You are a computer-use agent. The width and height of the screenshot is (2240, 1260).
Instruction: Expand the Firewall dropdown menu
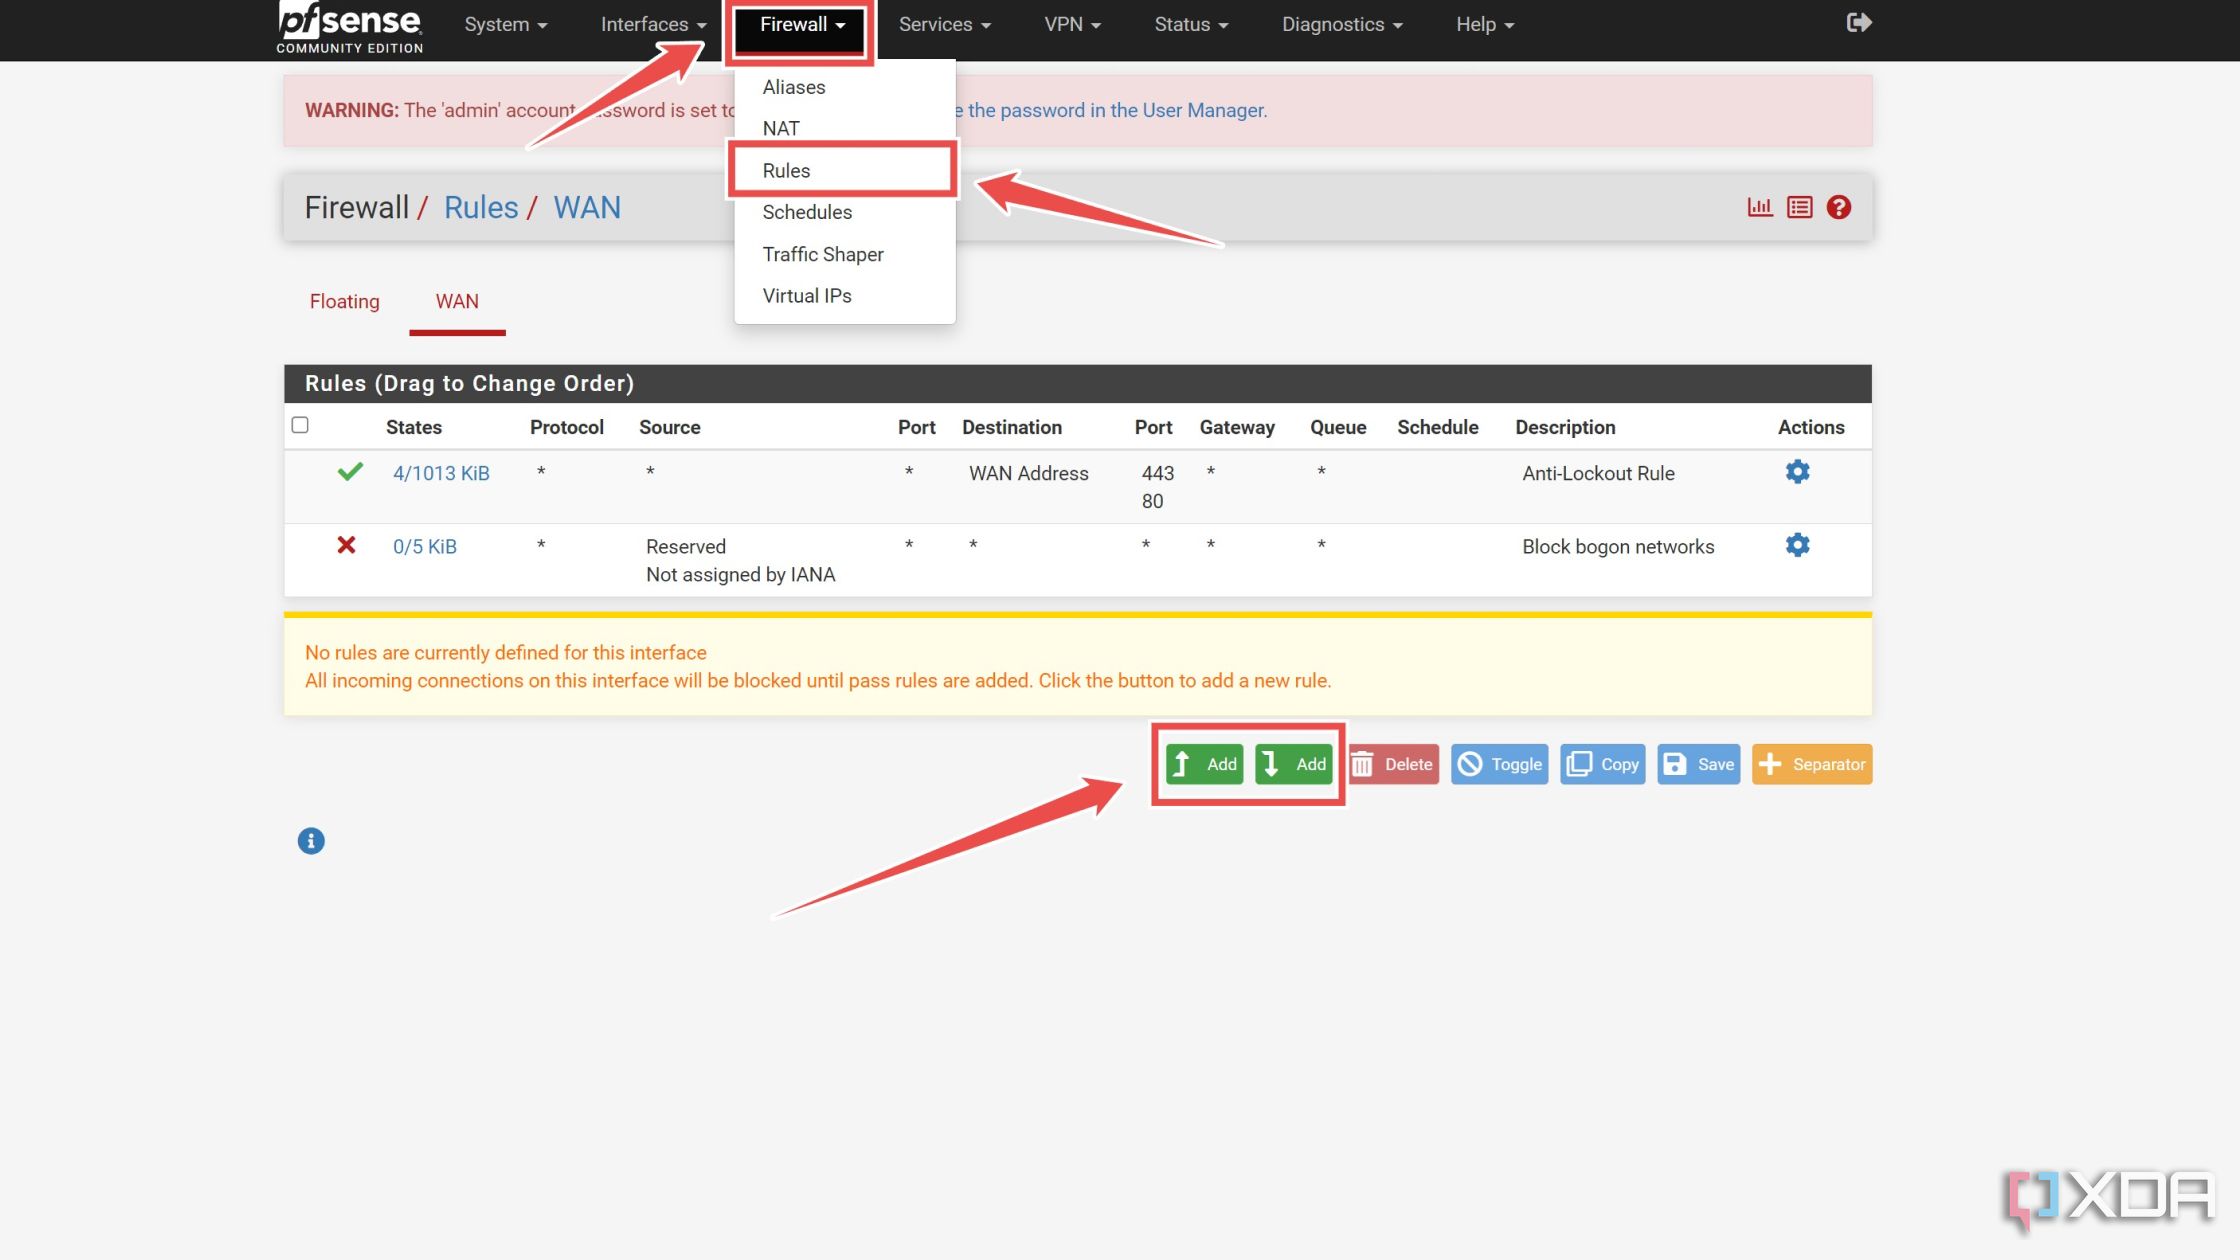(x=798, y=23)
